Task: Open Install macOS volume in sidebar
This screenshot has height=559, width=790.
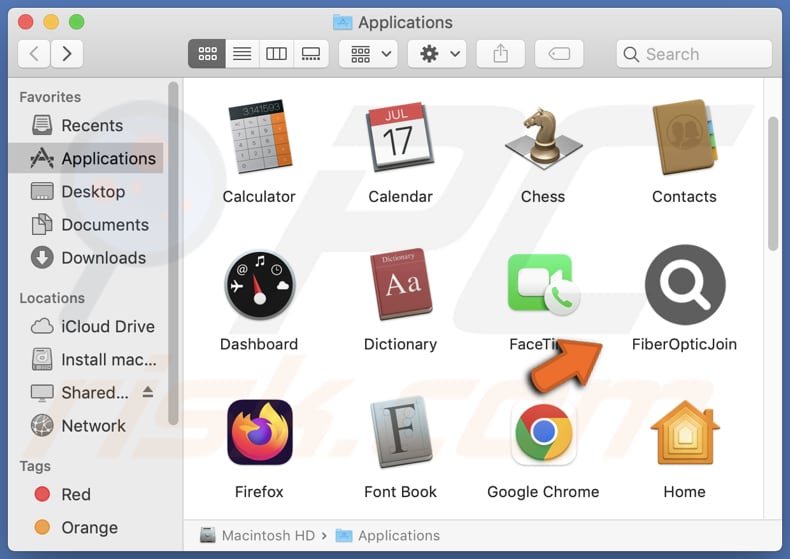Action: [86, 360]
